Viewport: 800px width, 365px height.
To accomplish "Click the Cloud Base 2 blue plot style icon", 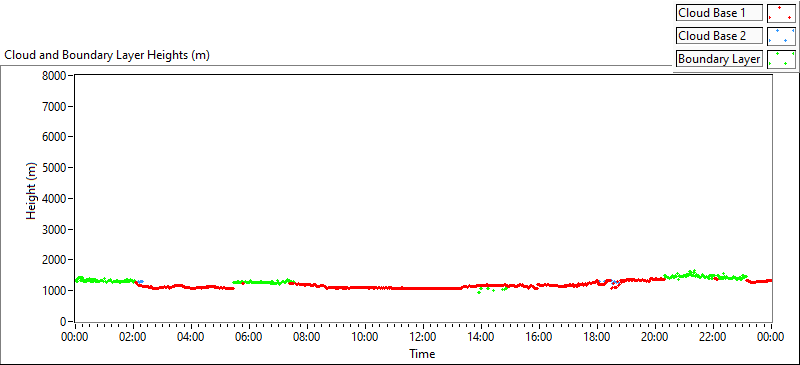I will pos(781,36).
